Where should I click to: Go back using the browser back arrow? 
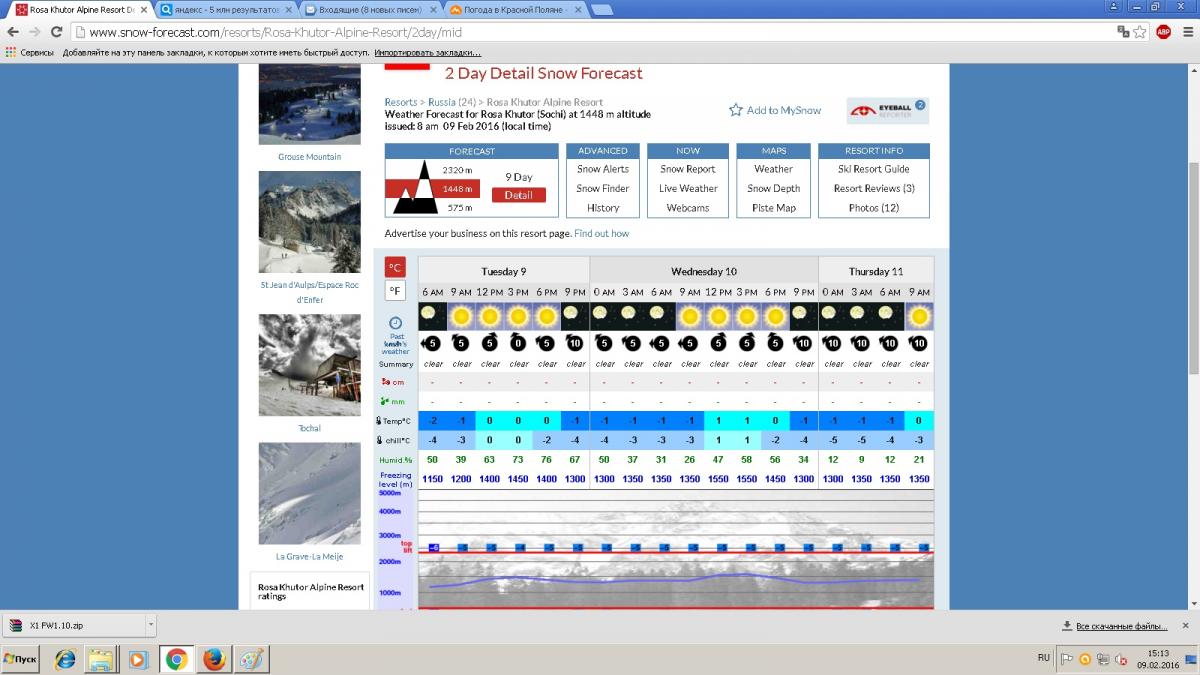coord(12,31)
